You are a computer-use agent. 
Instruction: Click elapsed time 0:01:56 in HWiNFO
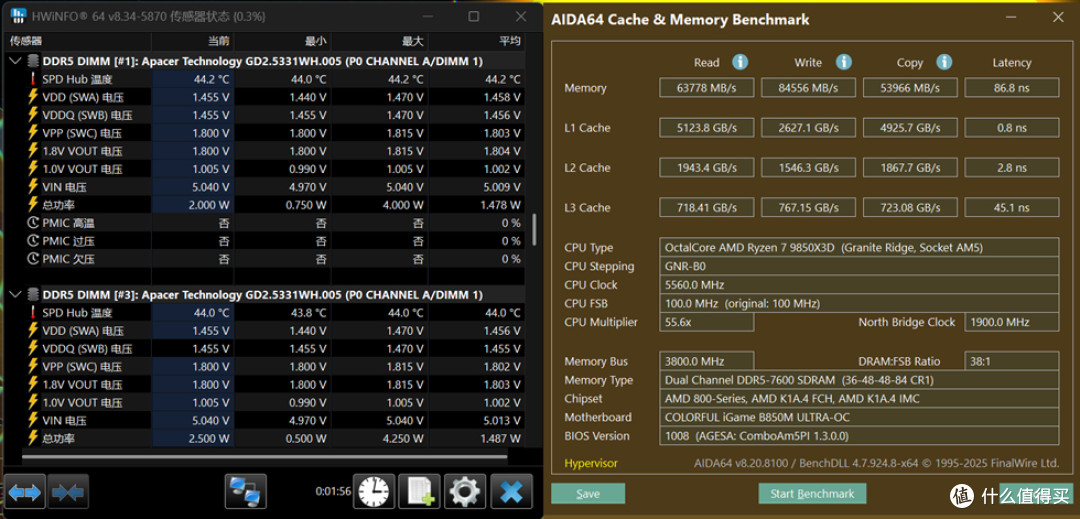click(333, 491)
